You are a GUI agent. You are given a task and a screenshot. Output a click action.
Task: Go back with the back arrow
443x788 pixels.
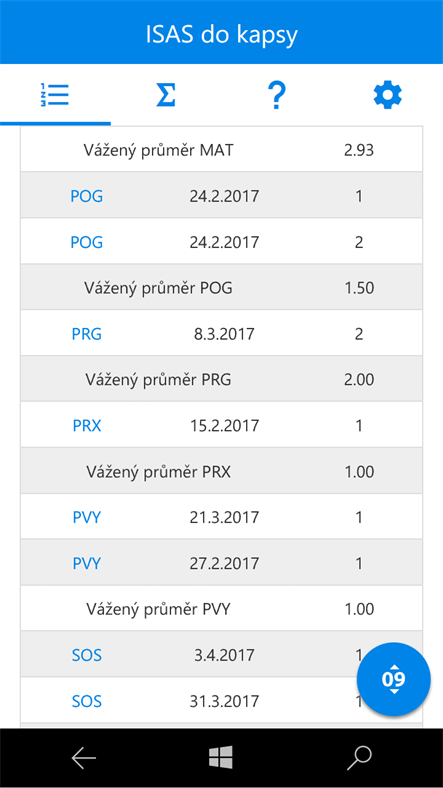coord(84,758)
